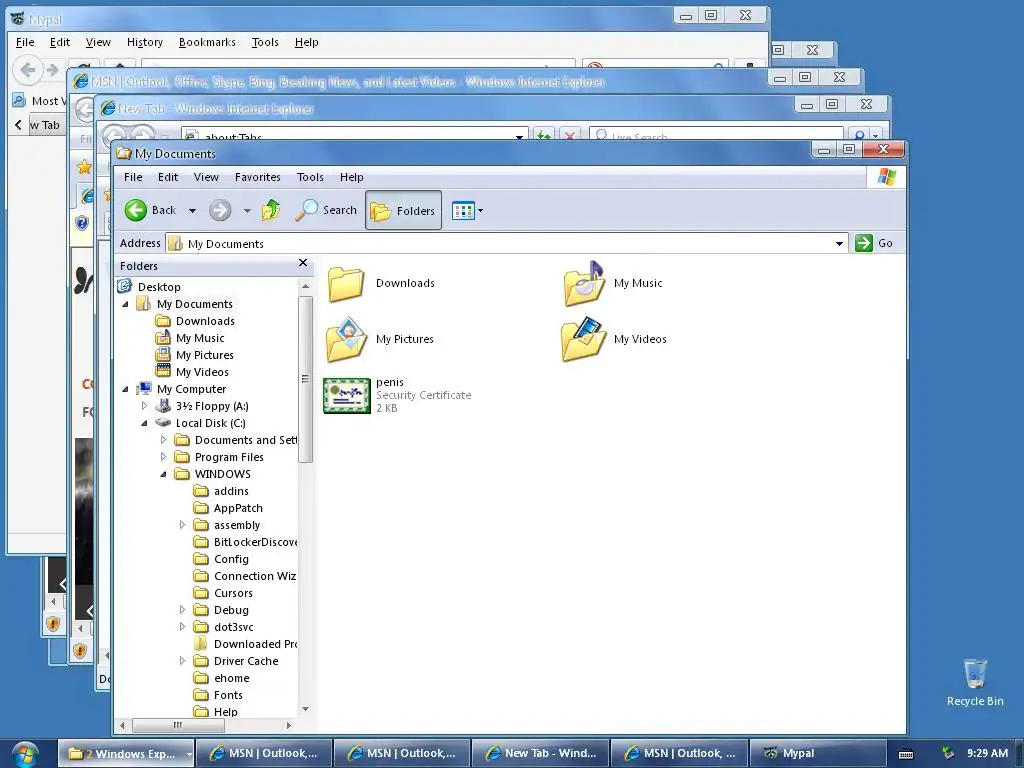Select My Videos in the folder tree

pyautogui.click(x=202, y=372)
